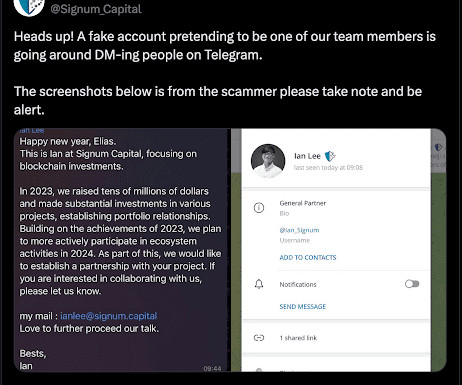Click the info icon beside General Partner

(x=259, y=208)
